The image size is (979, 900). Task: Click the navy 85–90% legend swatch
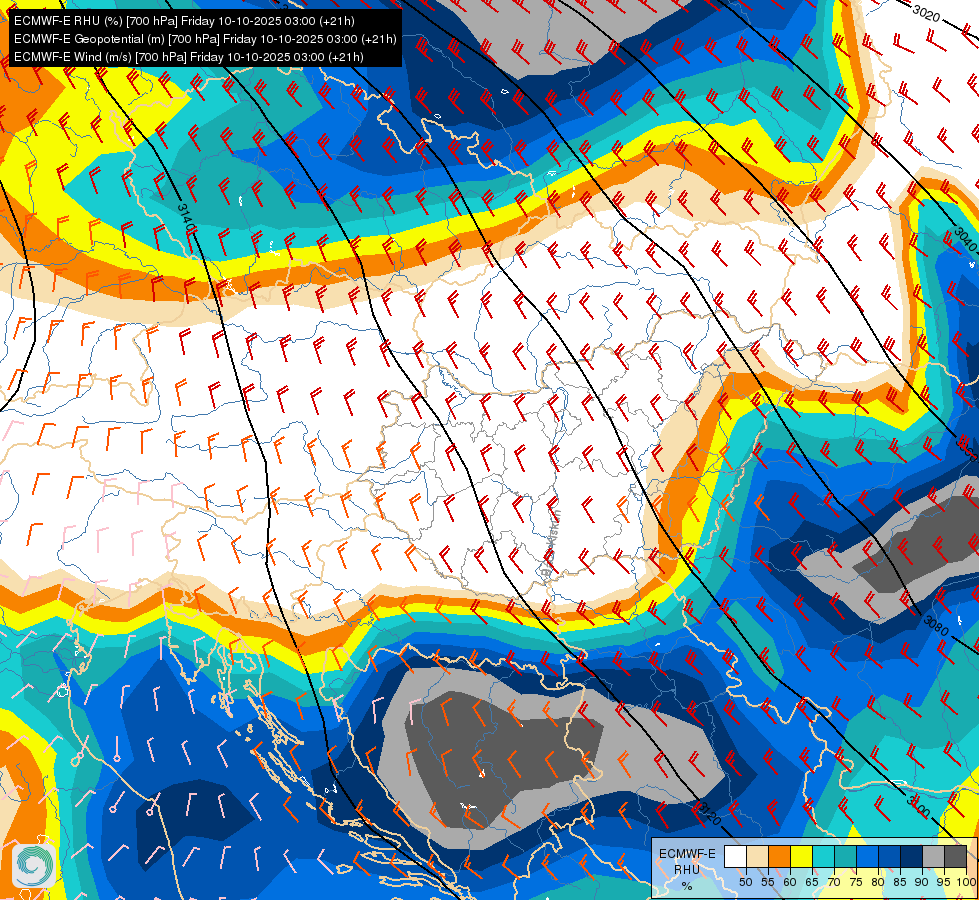pos(912,857)
